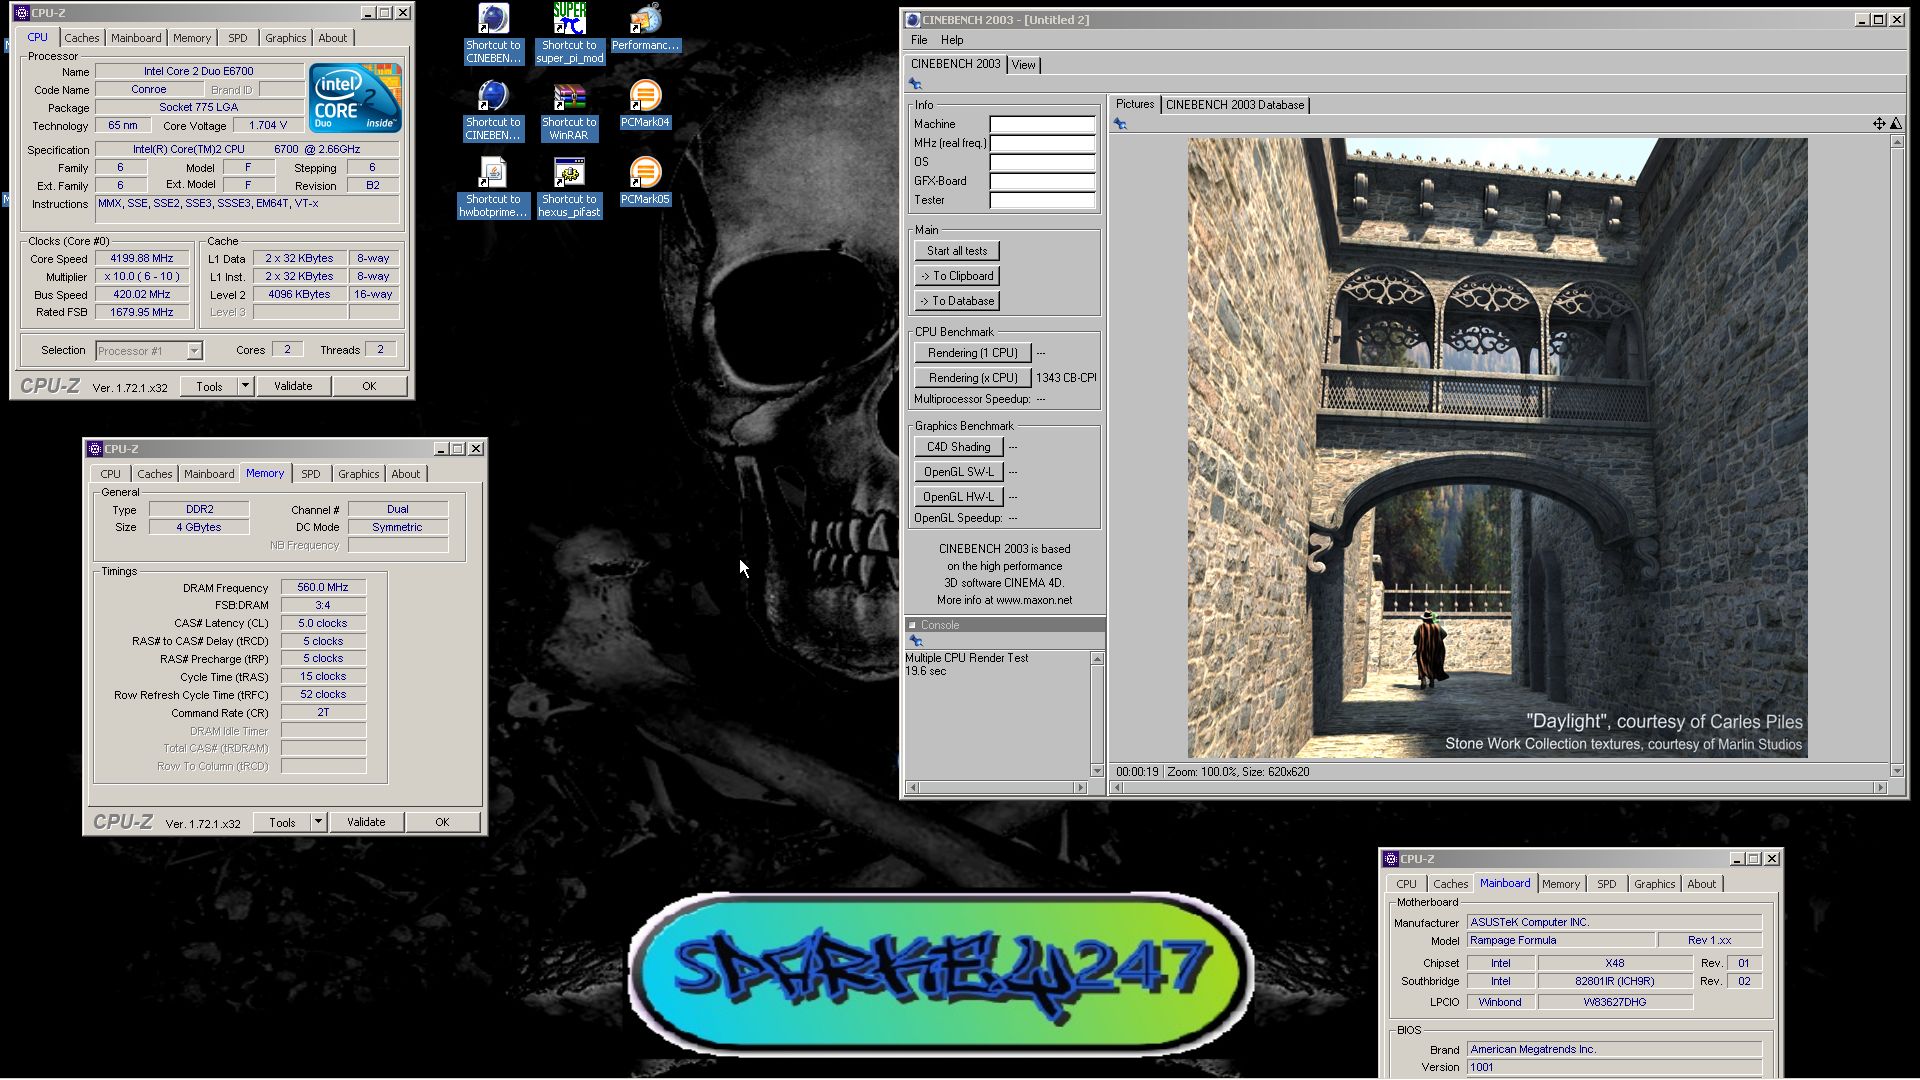Switch to CINEBENCH 2003 Database tab
The height and width of the screenshot is (1080, 1920).
1235,105
